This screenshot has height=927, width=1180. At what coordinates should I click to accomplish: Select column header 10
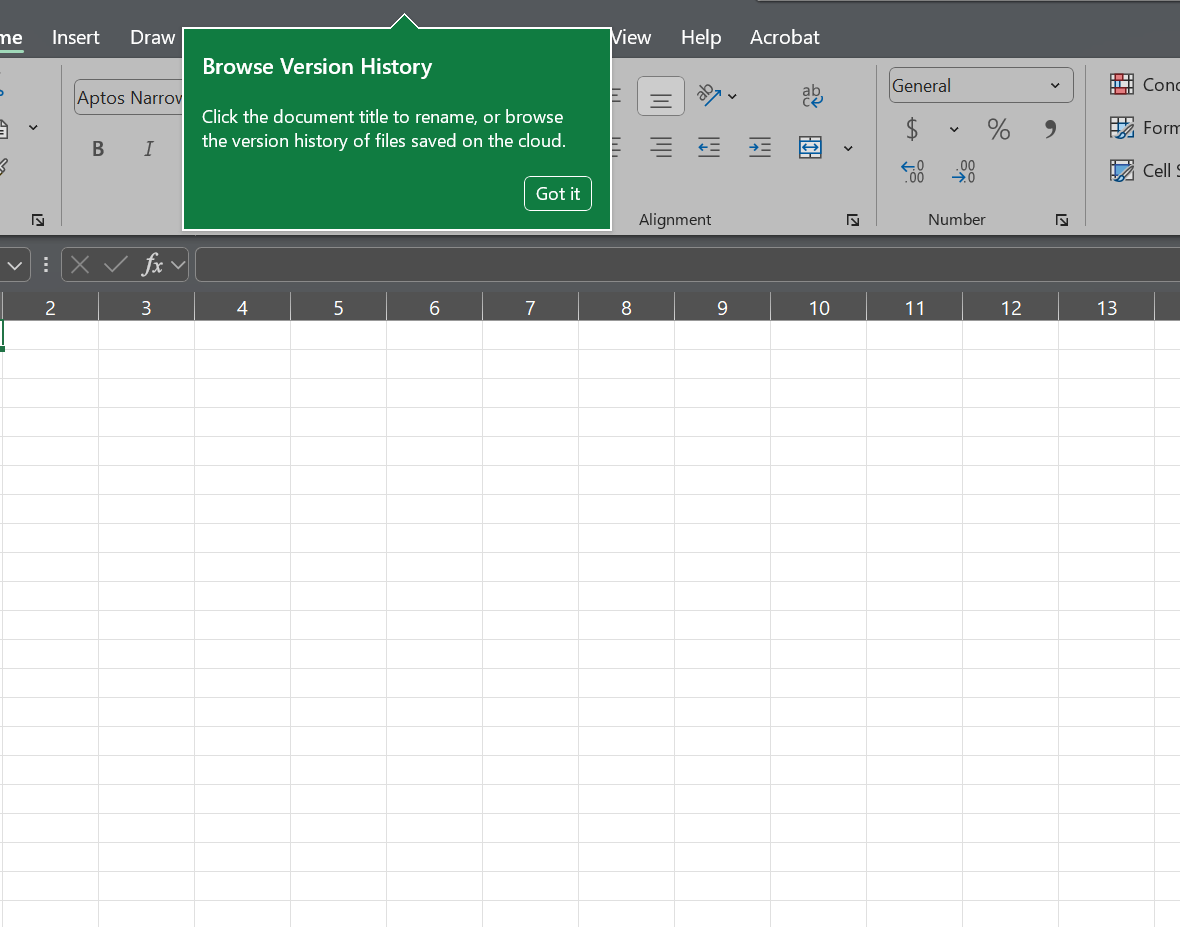pyautogui.click(x=818, y=307)
